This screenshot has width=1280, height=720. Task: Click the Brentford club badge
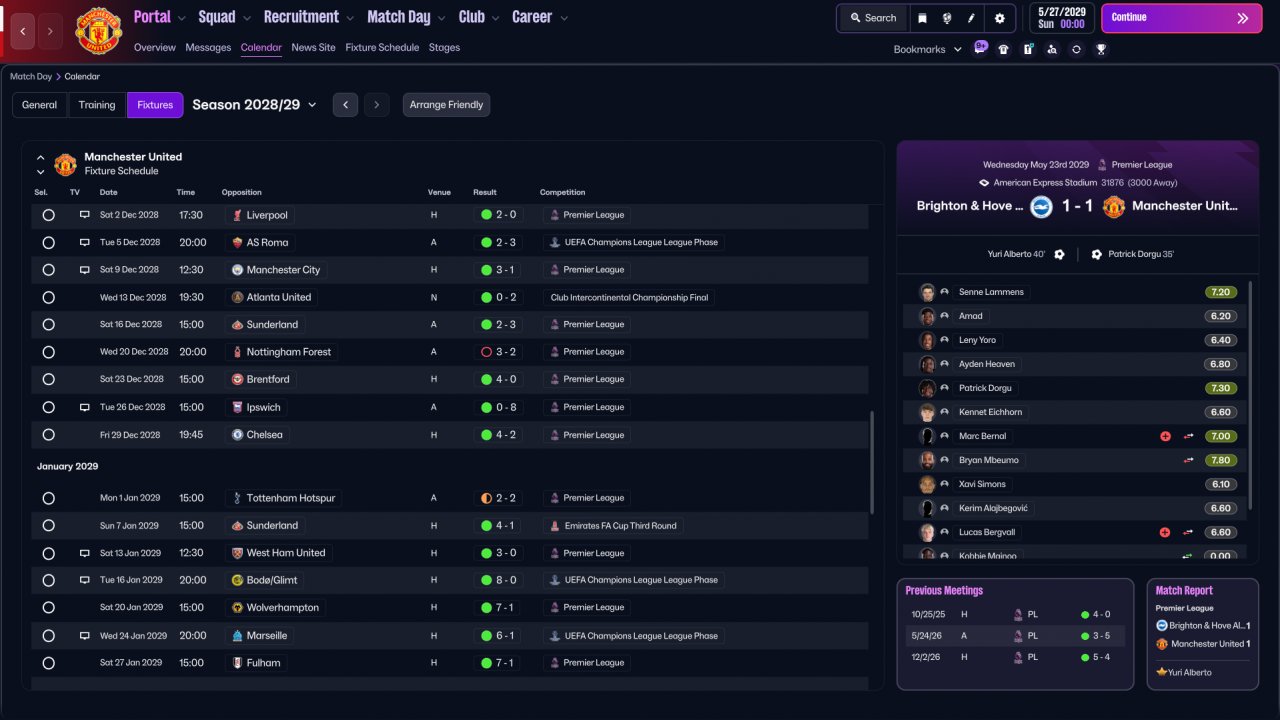tap(238, 379)
